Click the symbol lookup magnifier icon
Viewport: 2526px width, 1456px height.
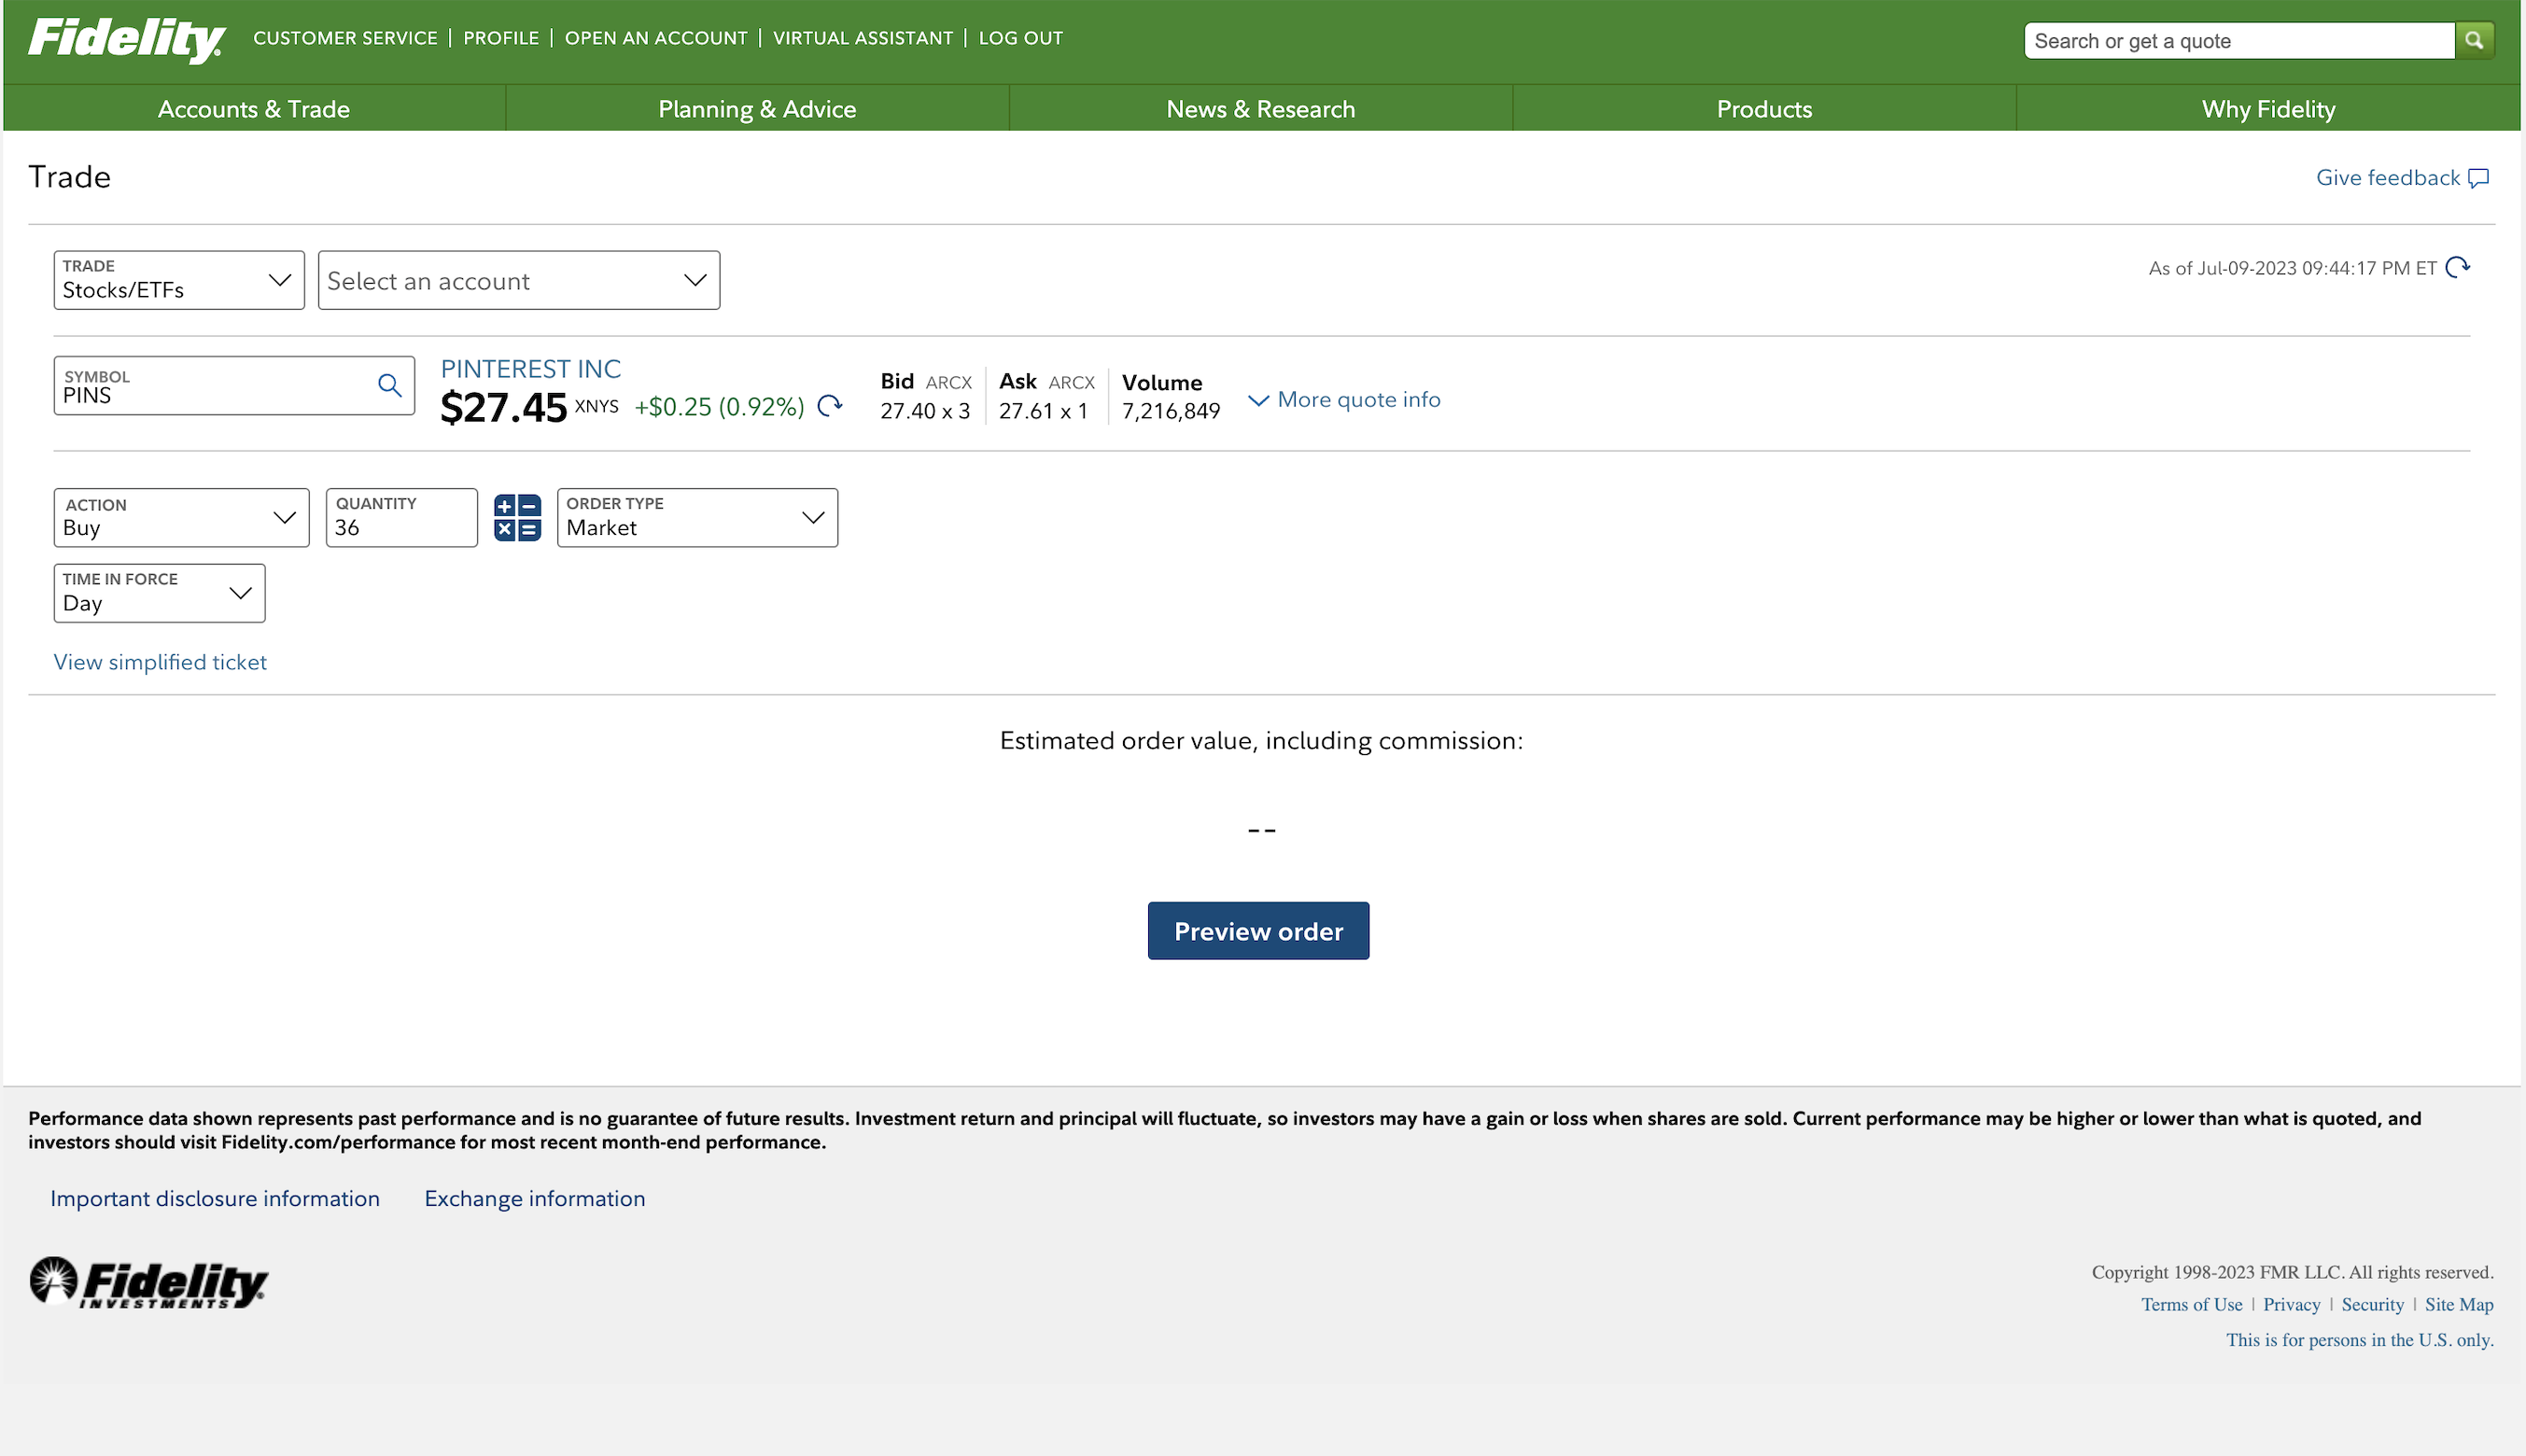pos(389,385)
